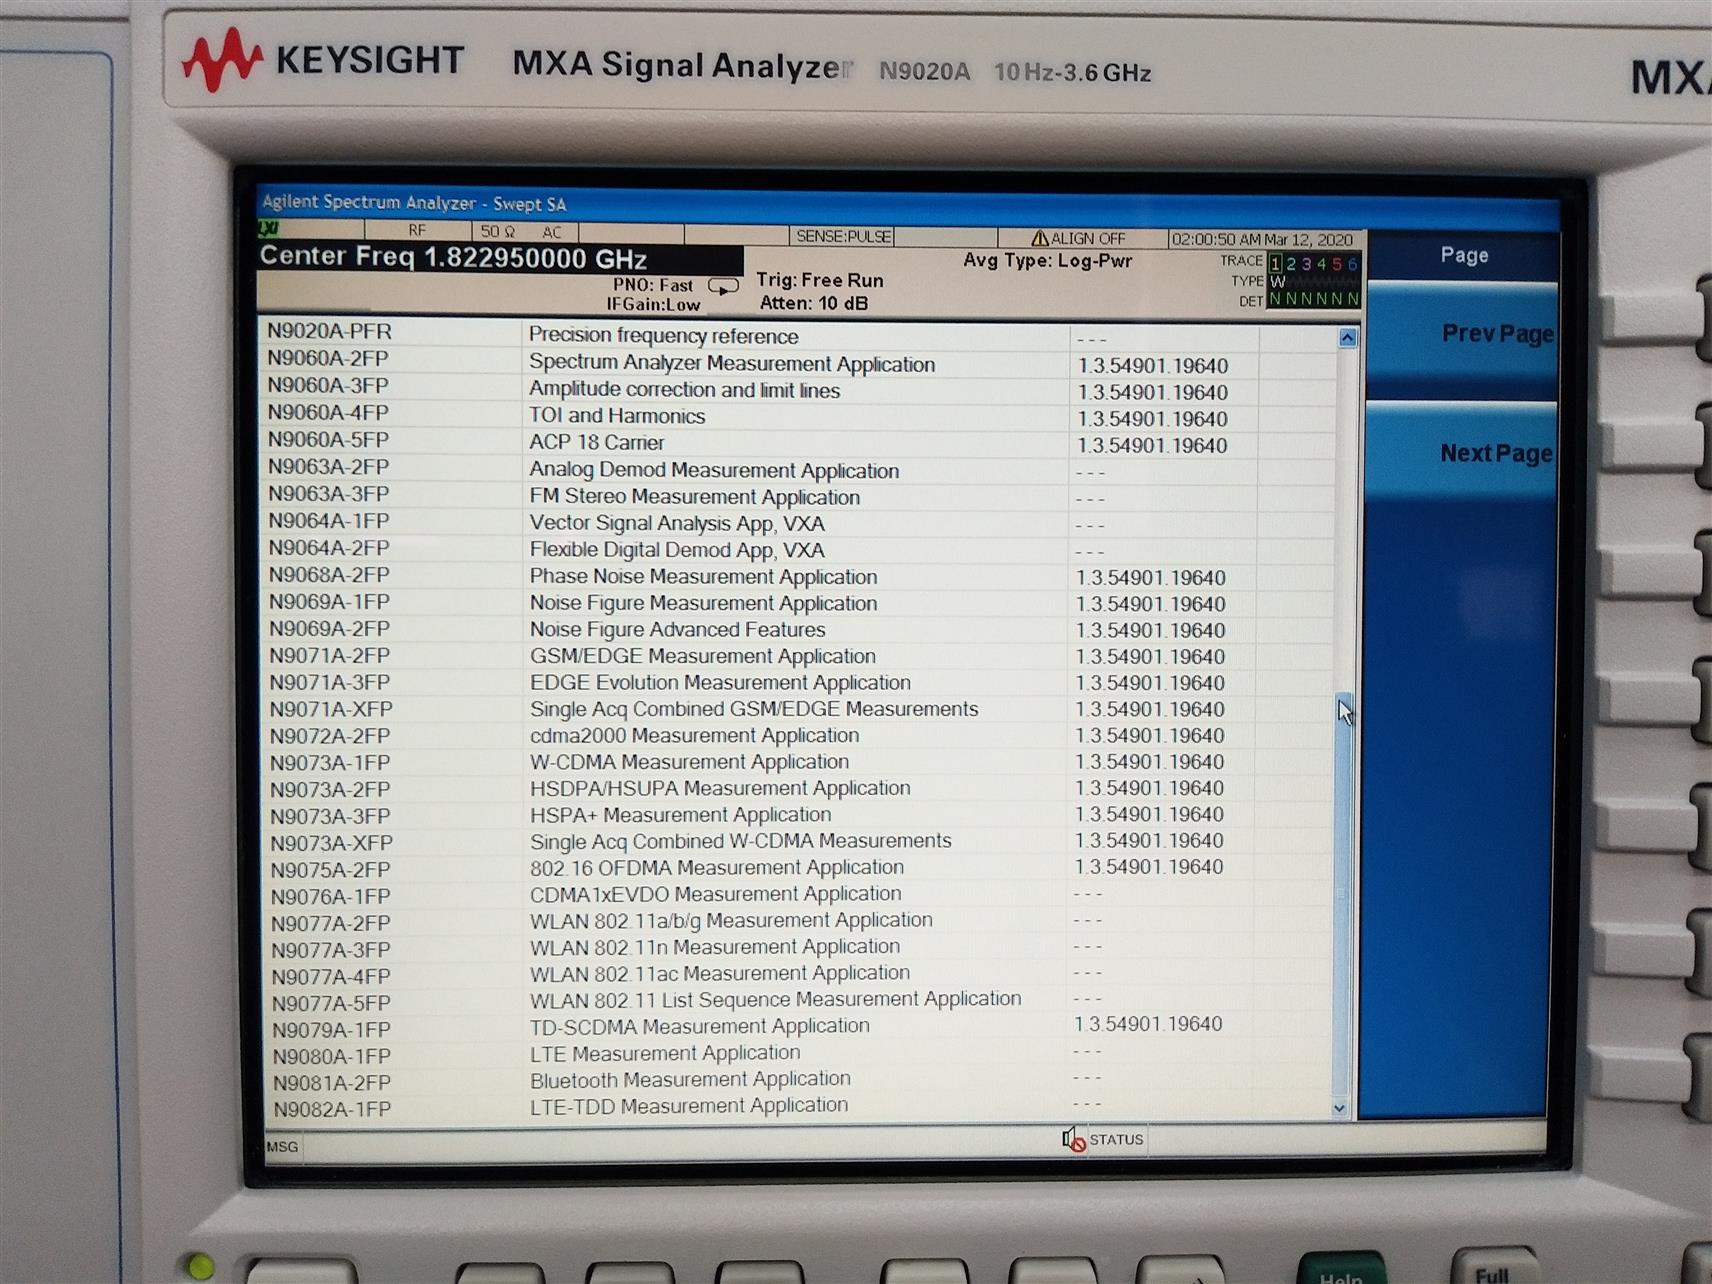Click 'cdma2000 Measurement Application'

click(x=694, y=735)
